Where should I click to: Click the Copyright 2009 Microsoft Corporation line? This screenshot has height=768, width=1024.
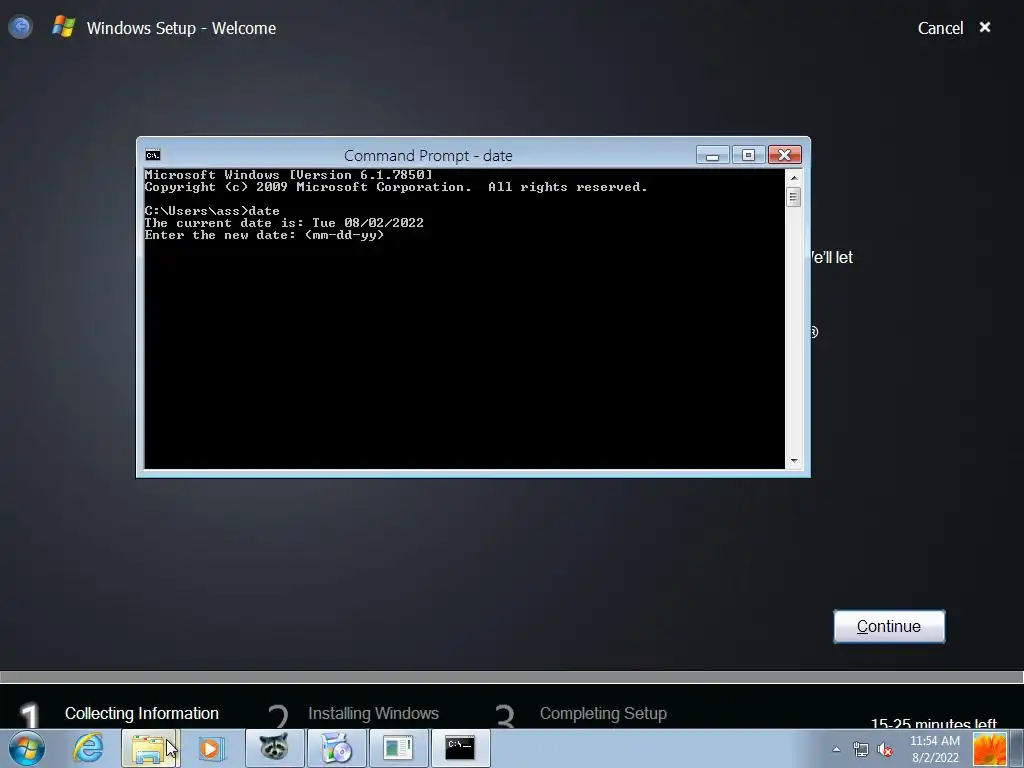click(x=396, y=187)
